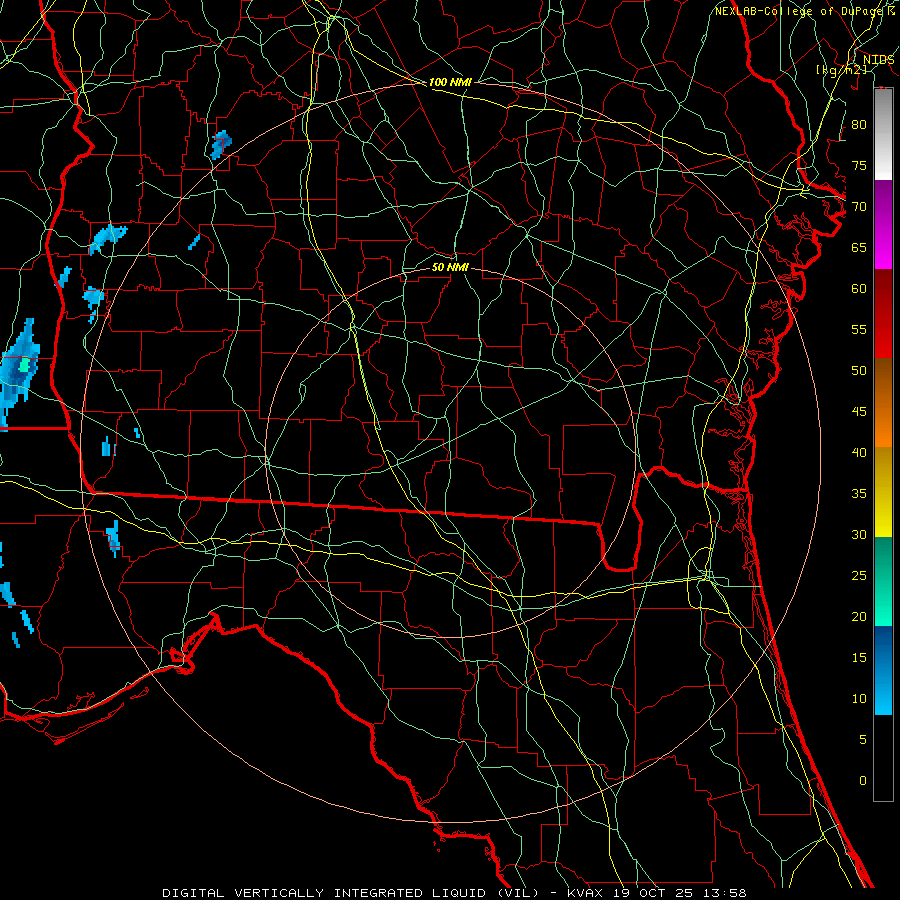Pick the orange-brown segment of the color bar
900x900 pixels.
(883, 402)
